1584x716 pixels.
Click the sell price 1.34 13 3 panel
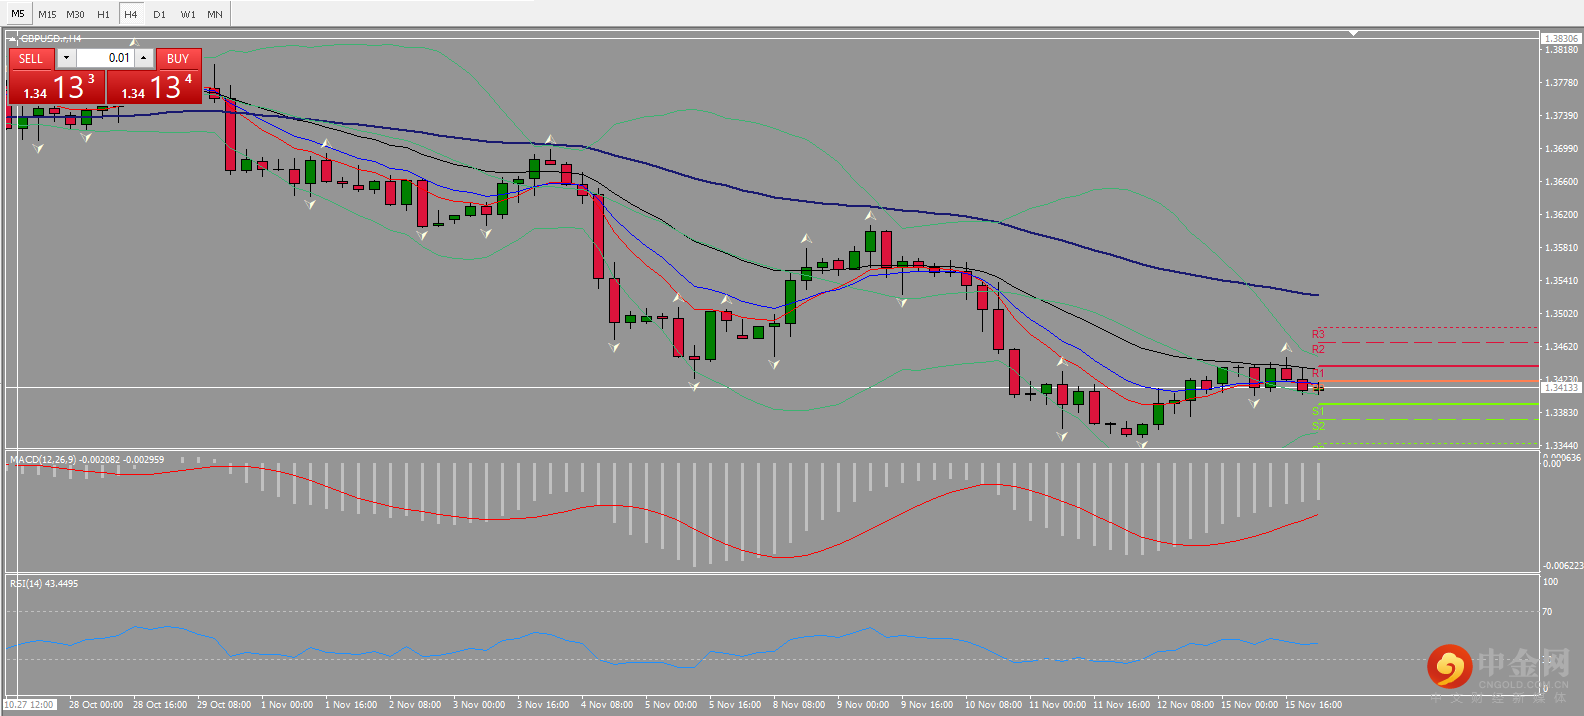coord(57,87)
